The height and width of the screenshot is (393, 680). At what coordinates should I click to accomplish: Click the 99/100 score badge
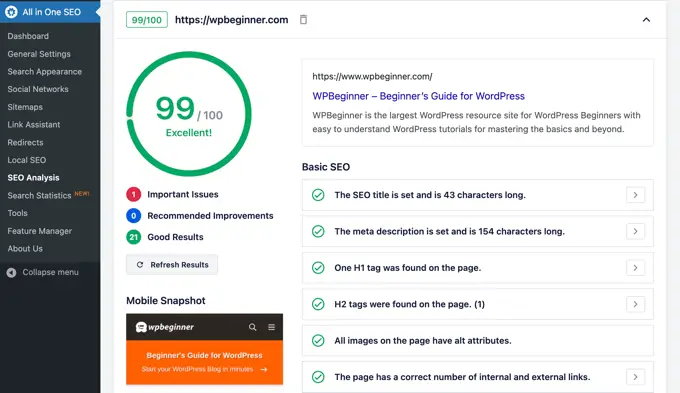147,20
